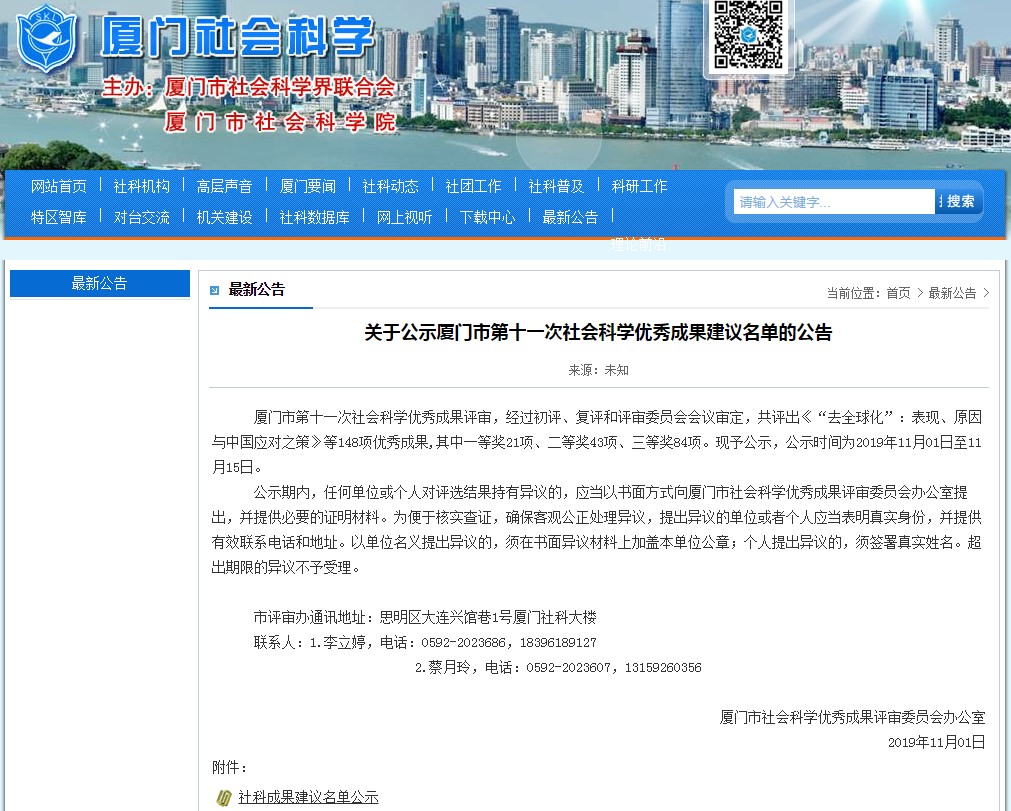Click 最新公告 tab in left sidebar
1011x811 pixels.
tap(99, 284)
